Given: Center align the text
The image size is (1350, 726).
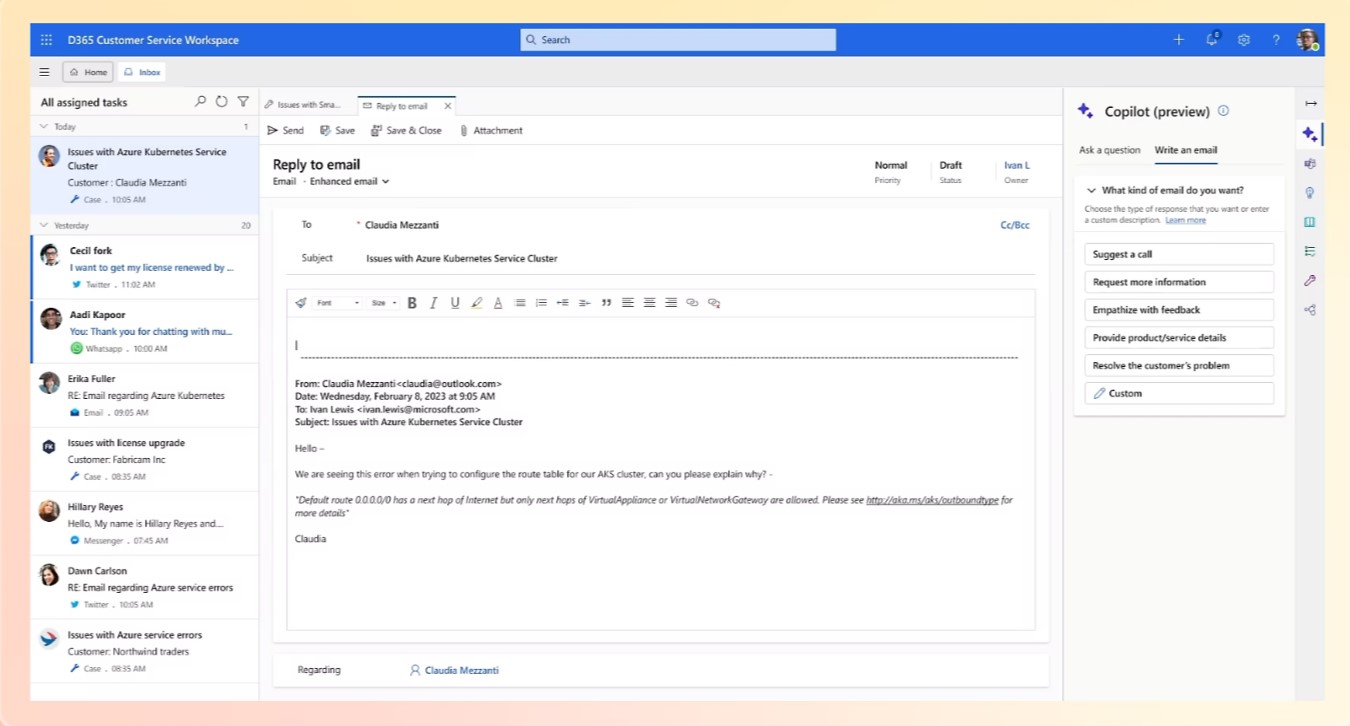Looking at the screenshot, I should [649, 303].
